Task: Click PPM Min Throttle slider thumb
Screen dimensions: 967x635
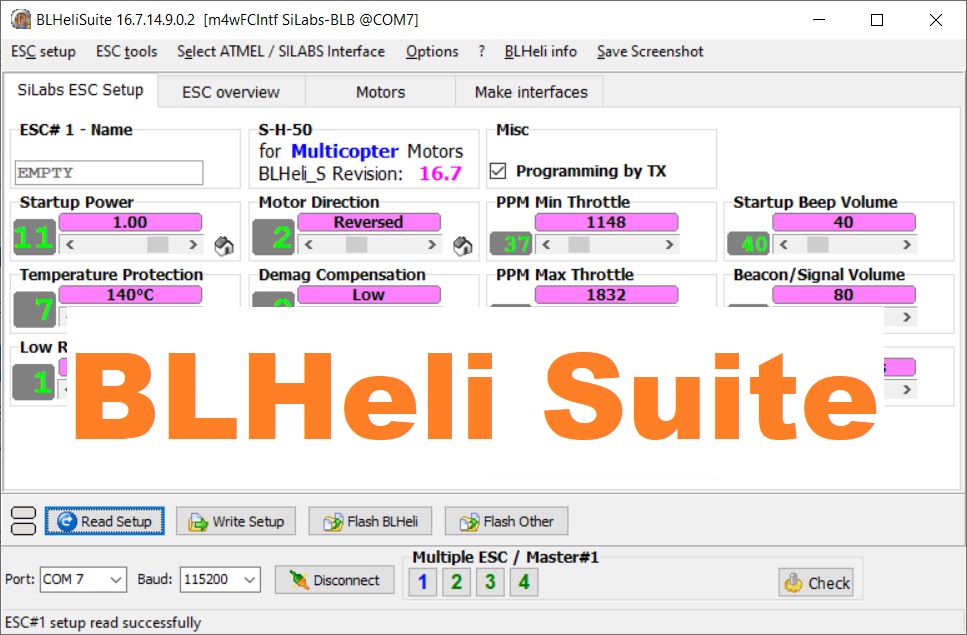Action: (578, 245)
